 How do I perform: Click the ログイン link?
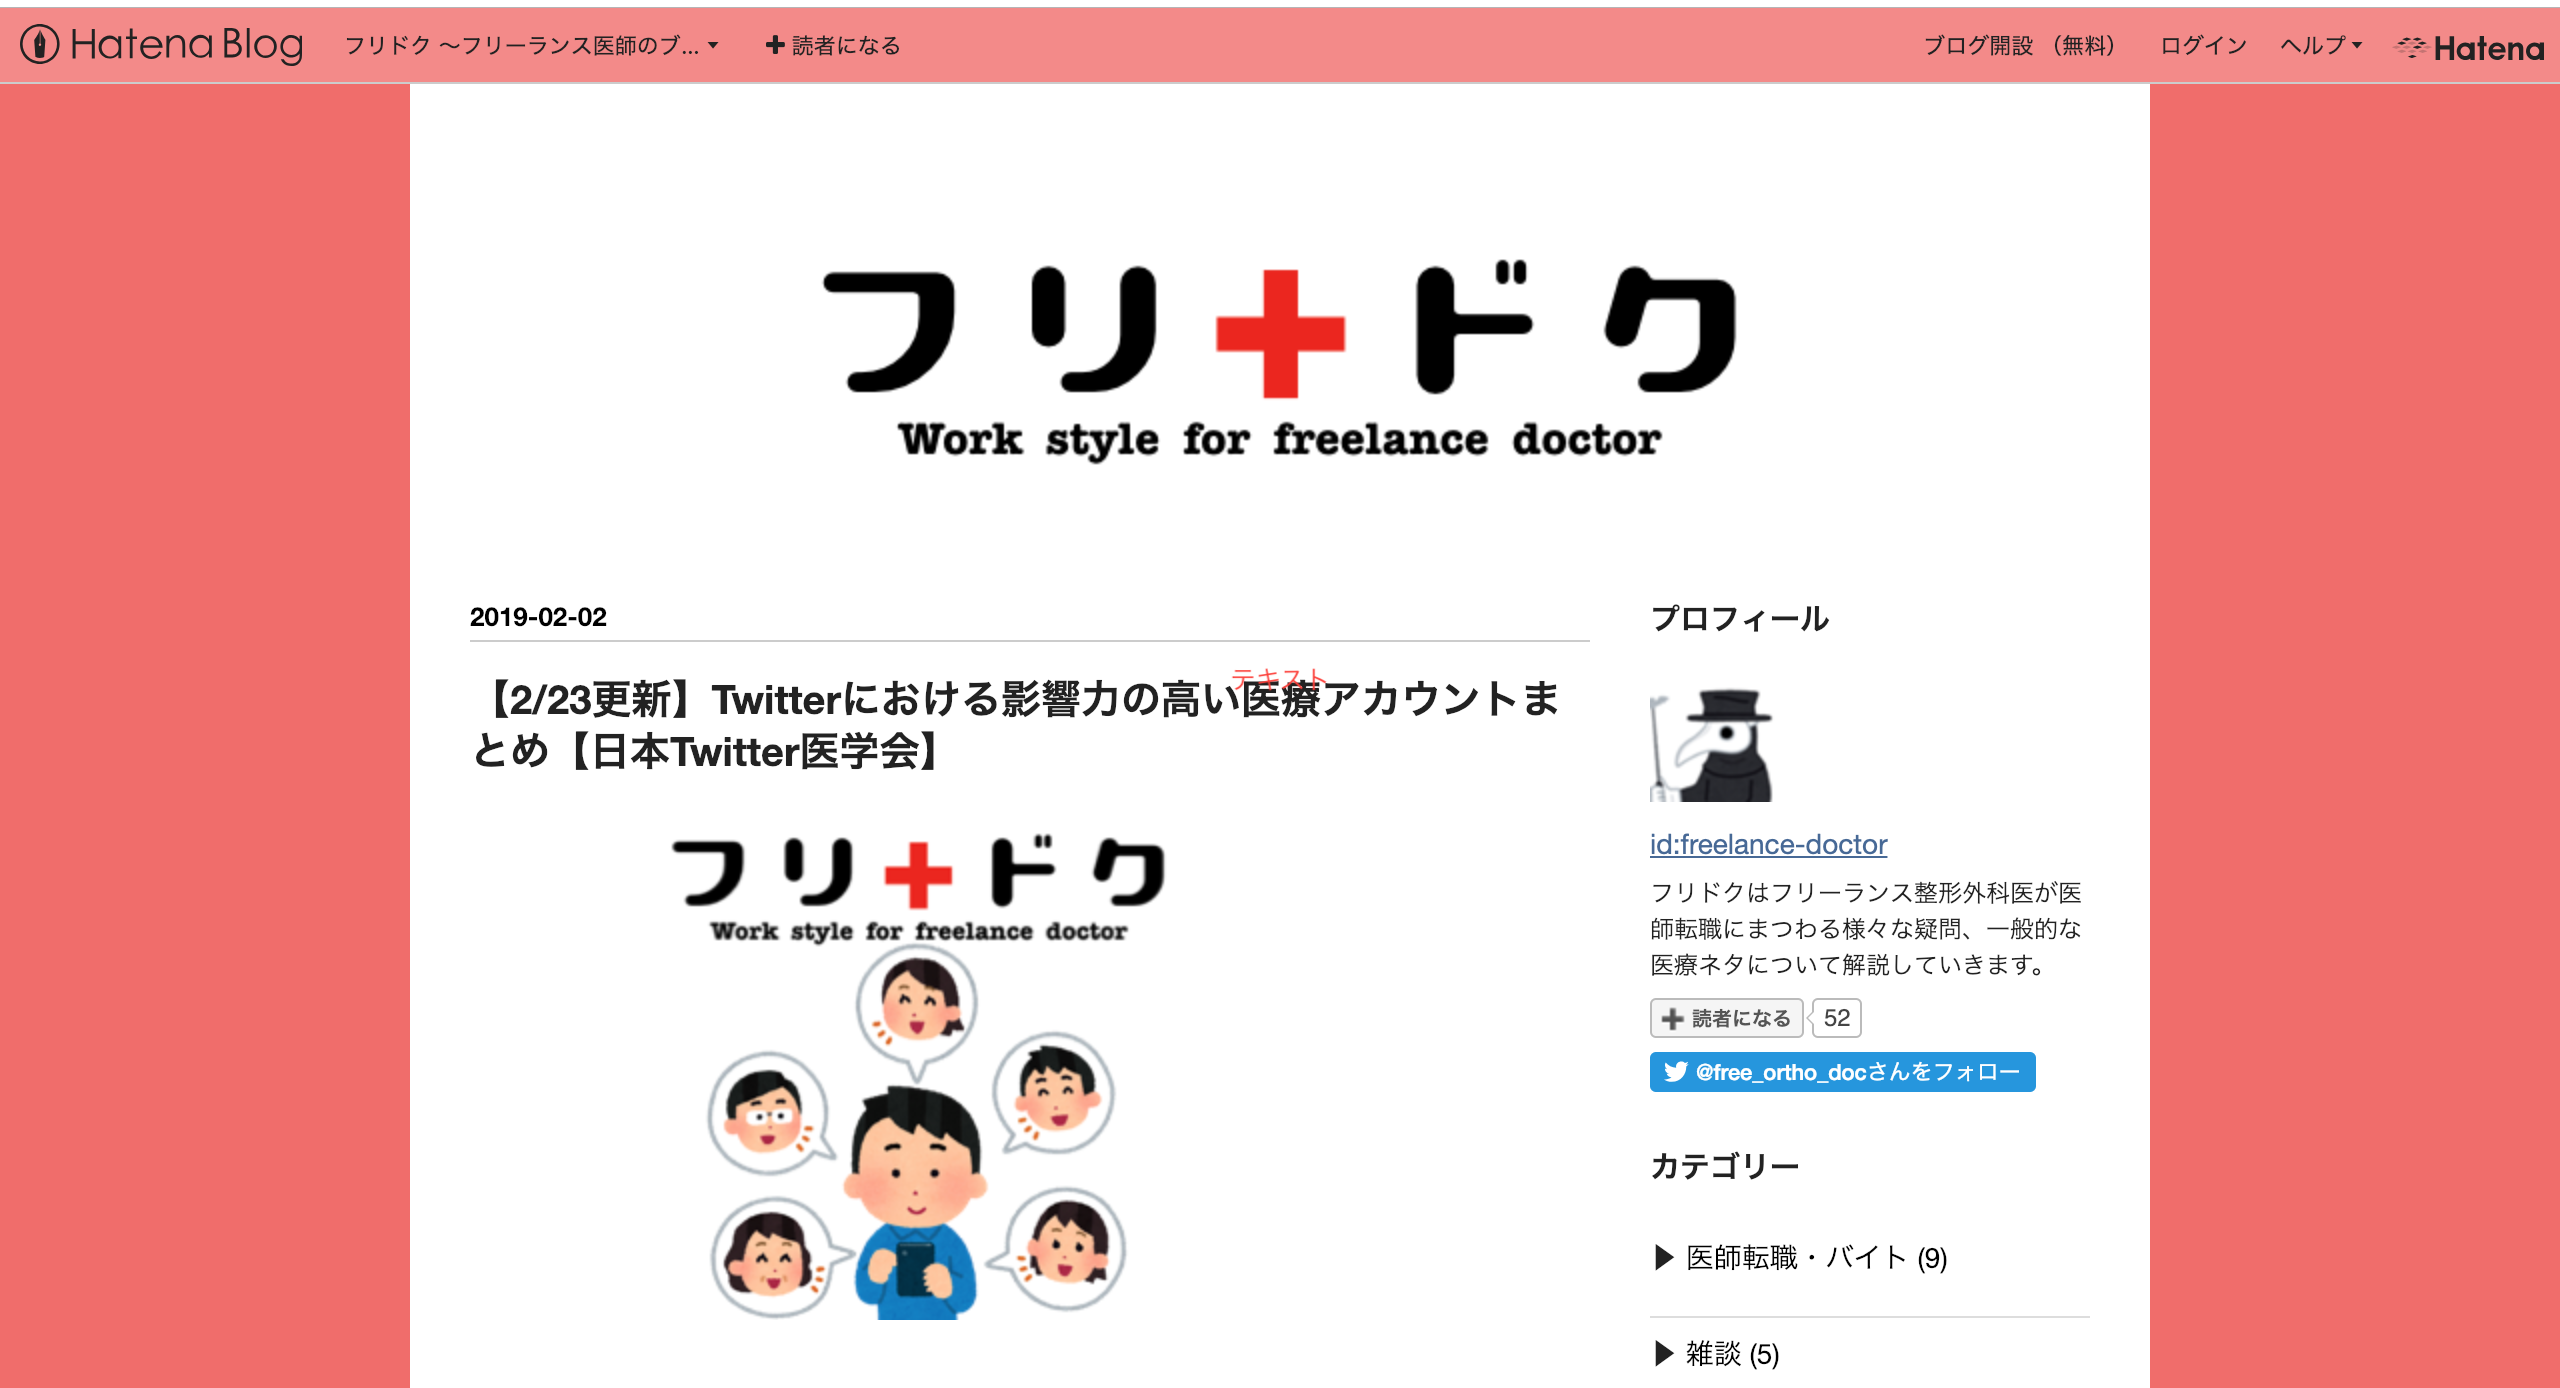coord(2203,45)
